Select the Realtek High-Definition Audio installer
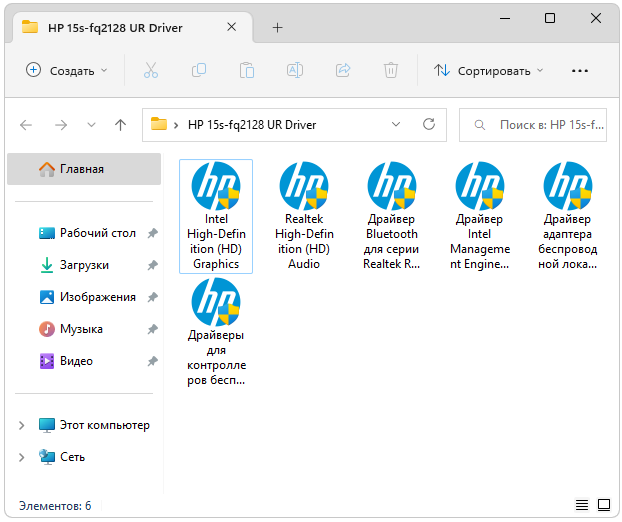 point(304,215)
